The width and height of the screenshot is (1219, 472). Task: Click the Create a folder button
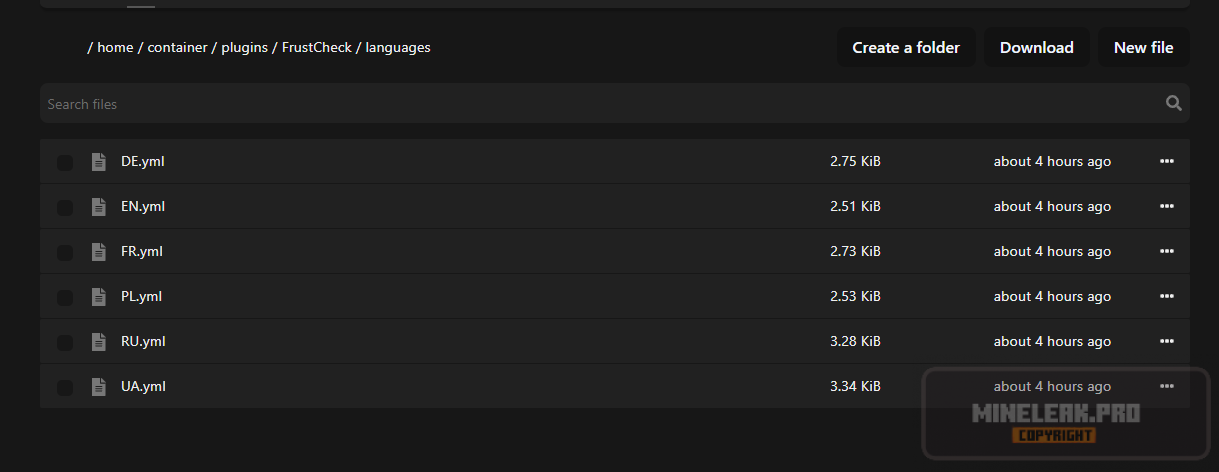(x=906, y=47)
